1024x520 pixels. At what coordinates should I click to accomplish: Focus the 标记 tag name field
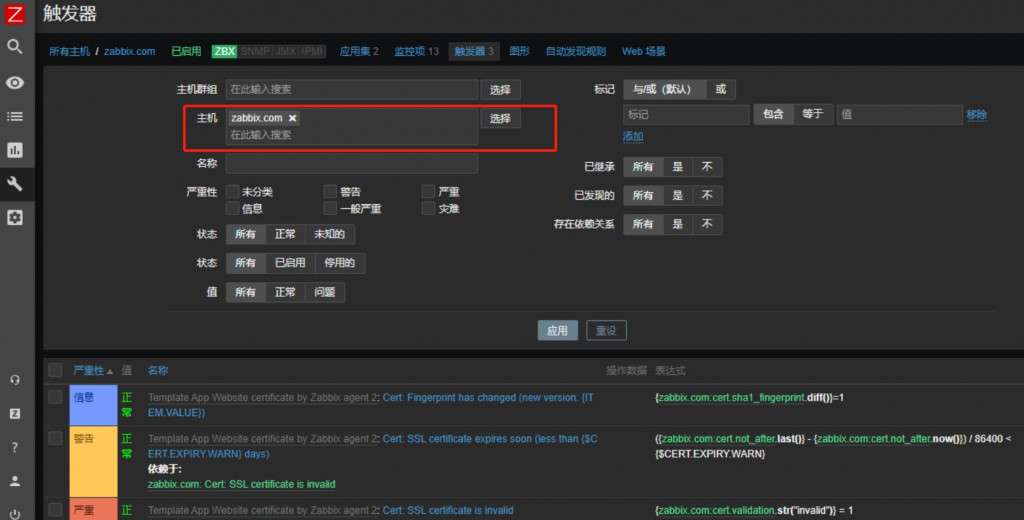coord(686,114)
